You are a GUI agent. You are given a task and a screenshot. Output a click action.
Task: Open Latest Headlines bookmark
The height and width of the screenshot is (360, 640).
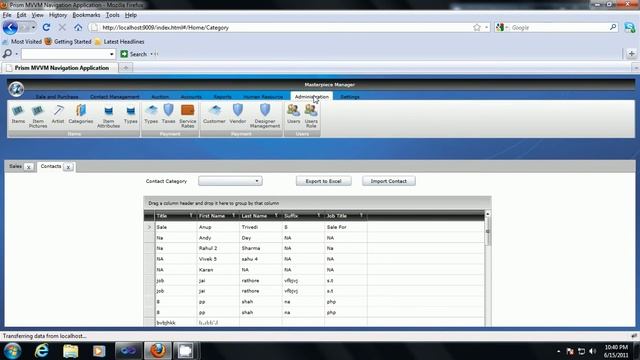pyautogui.click(x=120, y=42)
